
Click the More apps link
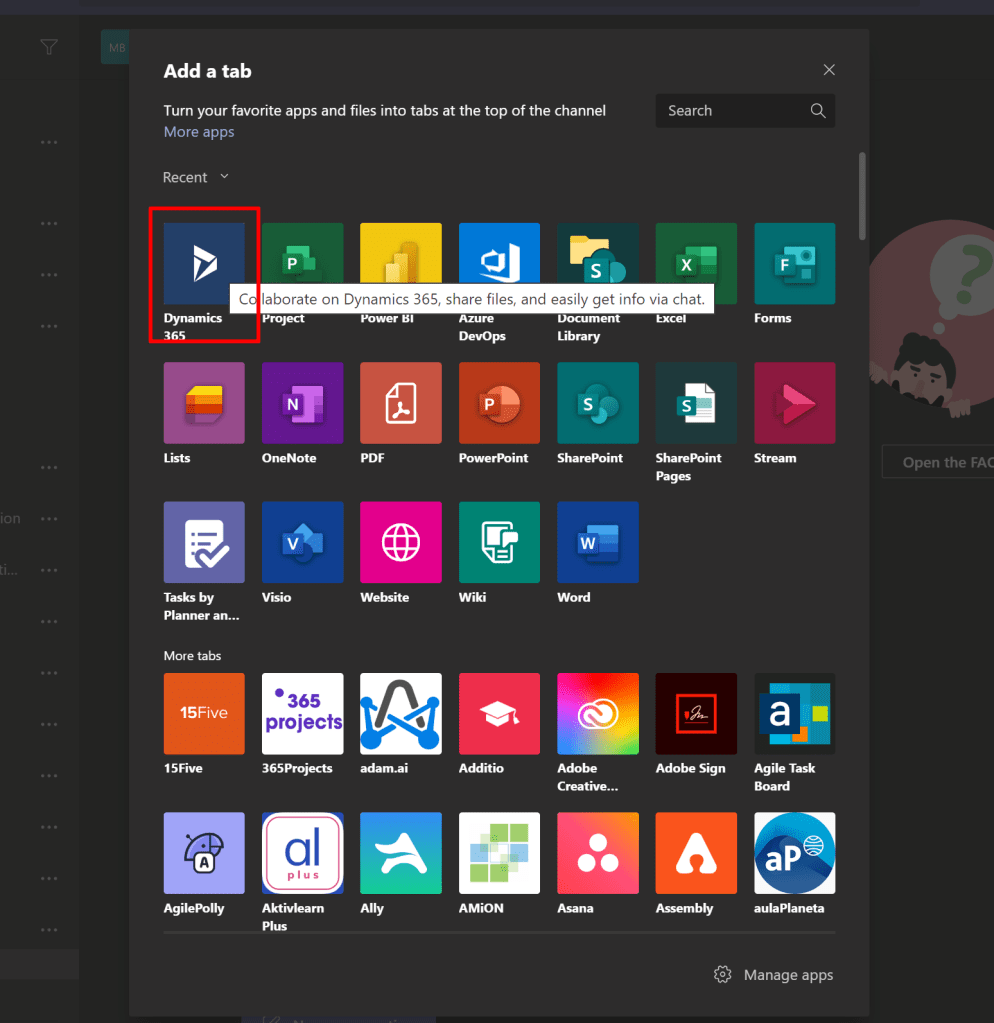point(199,132)
